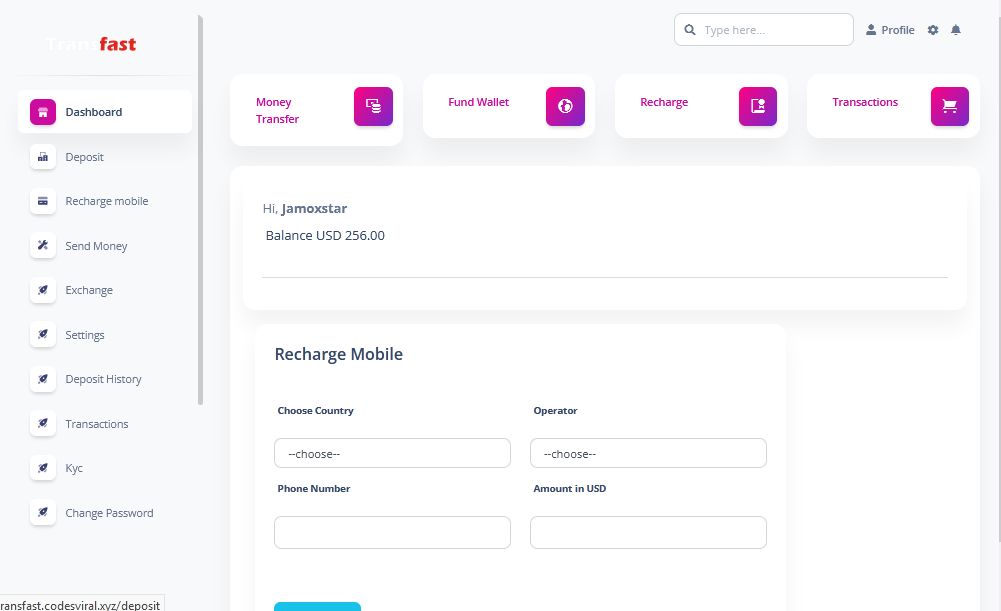Go to Exchange in the sidebar
This screenshot has height=611, width=1001.
89,290
